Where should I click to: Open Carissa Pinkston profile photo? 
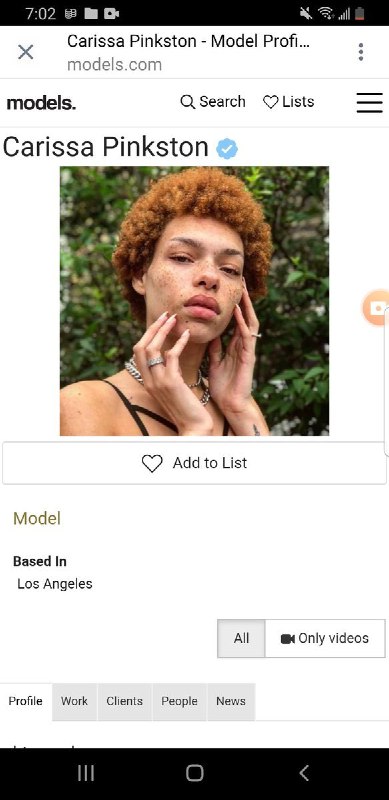194,301
